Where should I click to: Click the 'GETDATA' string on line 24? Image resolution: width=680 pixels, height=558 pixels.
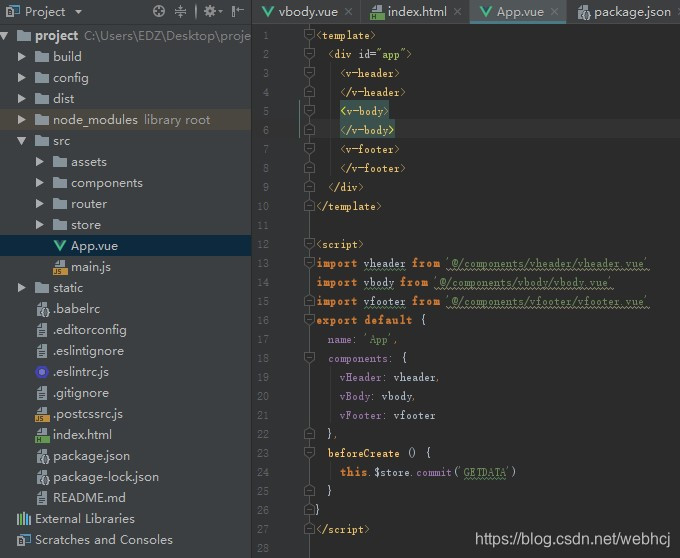coord(484,472)
